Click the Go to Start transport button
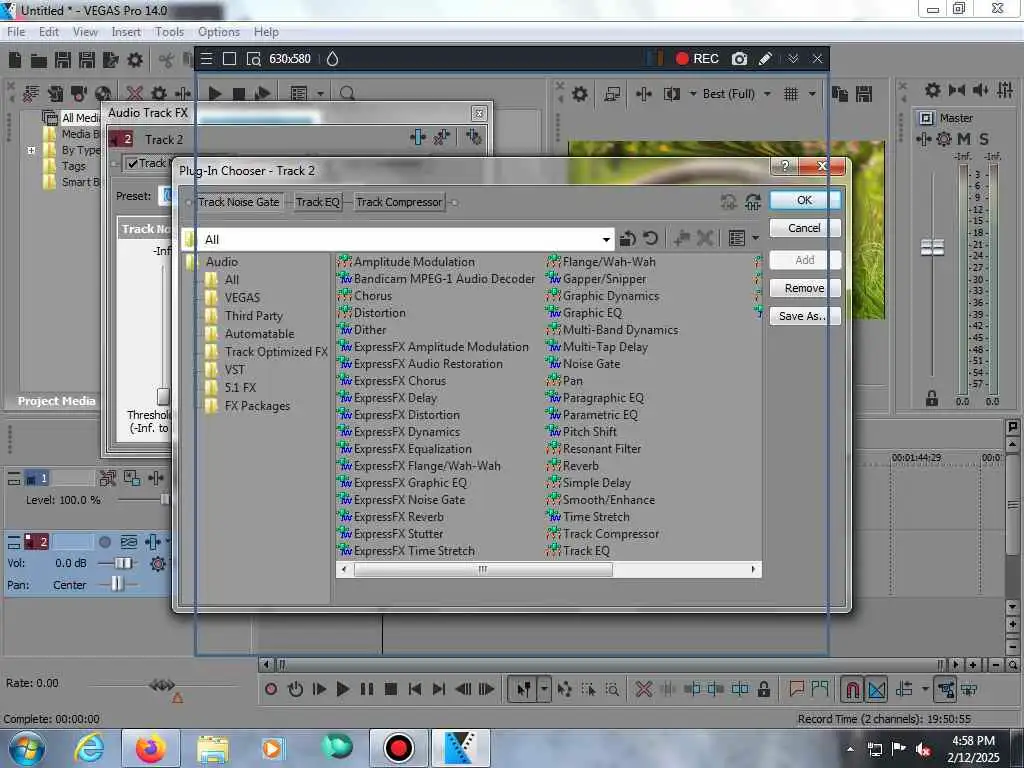1024x768 pixels. point(415,689)
